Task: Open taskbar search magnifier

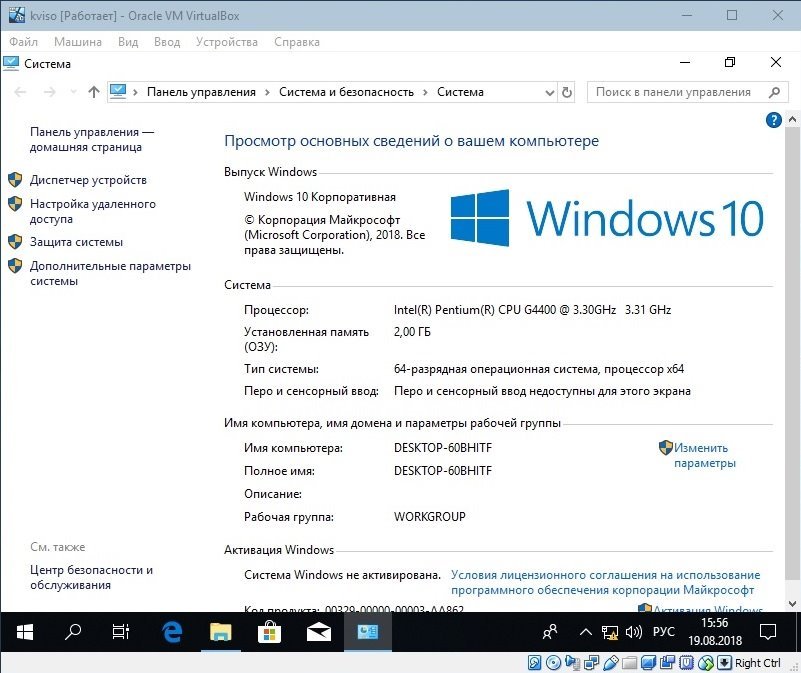Action: [73, 632]
